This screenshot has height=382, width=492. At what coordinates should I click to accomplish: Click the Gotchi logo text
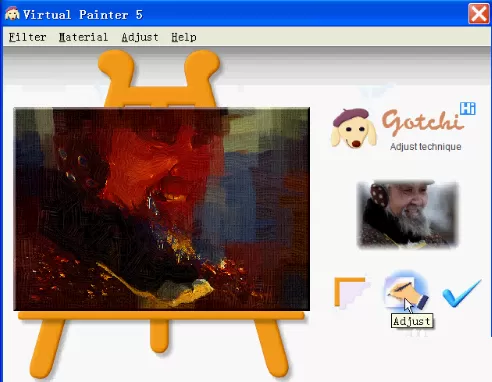click(x=423, y=122)
